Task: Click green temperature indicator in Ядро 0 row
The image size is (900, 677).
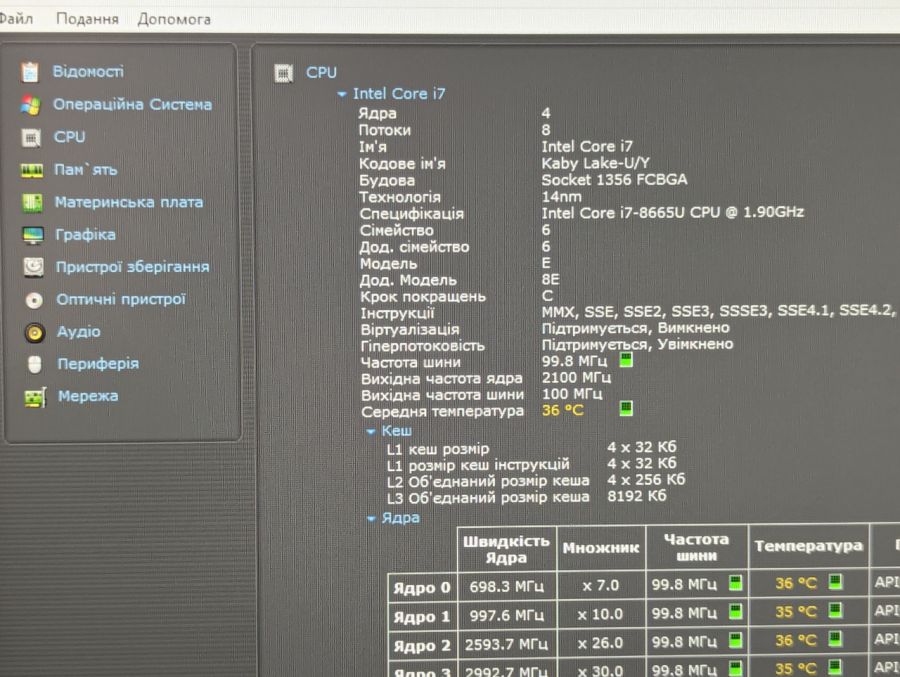Action: 836,582
